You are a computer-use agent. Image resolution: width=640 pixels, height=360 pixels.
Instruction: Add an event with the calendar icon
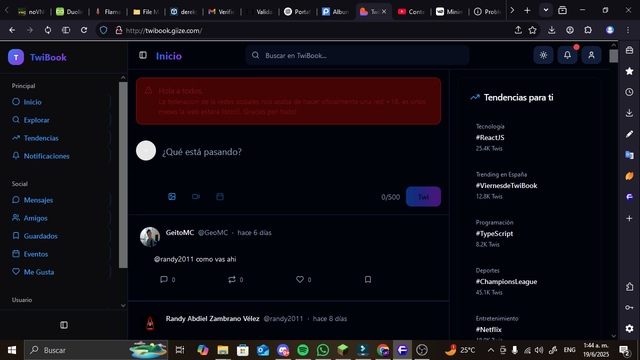[x=220, y=197]
